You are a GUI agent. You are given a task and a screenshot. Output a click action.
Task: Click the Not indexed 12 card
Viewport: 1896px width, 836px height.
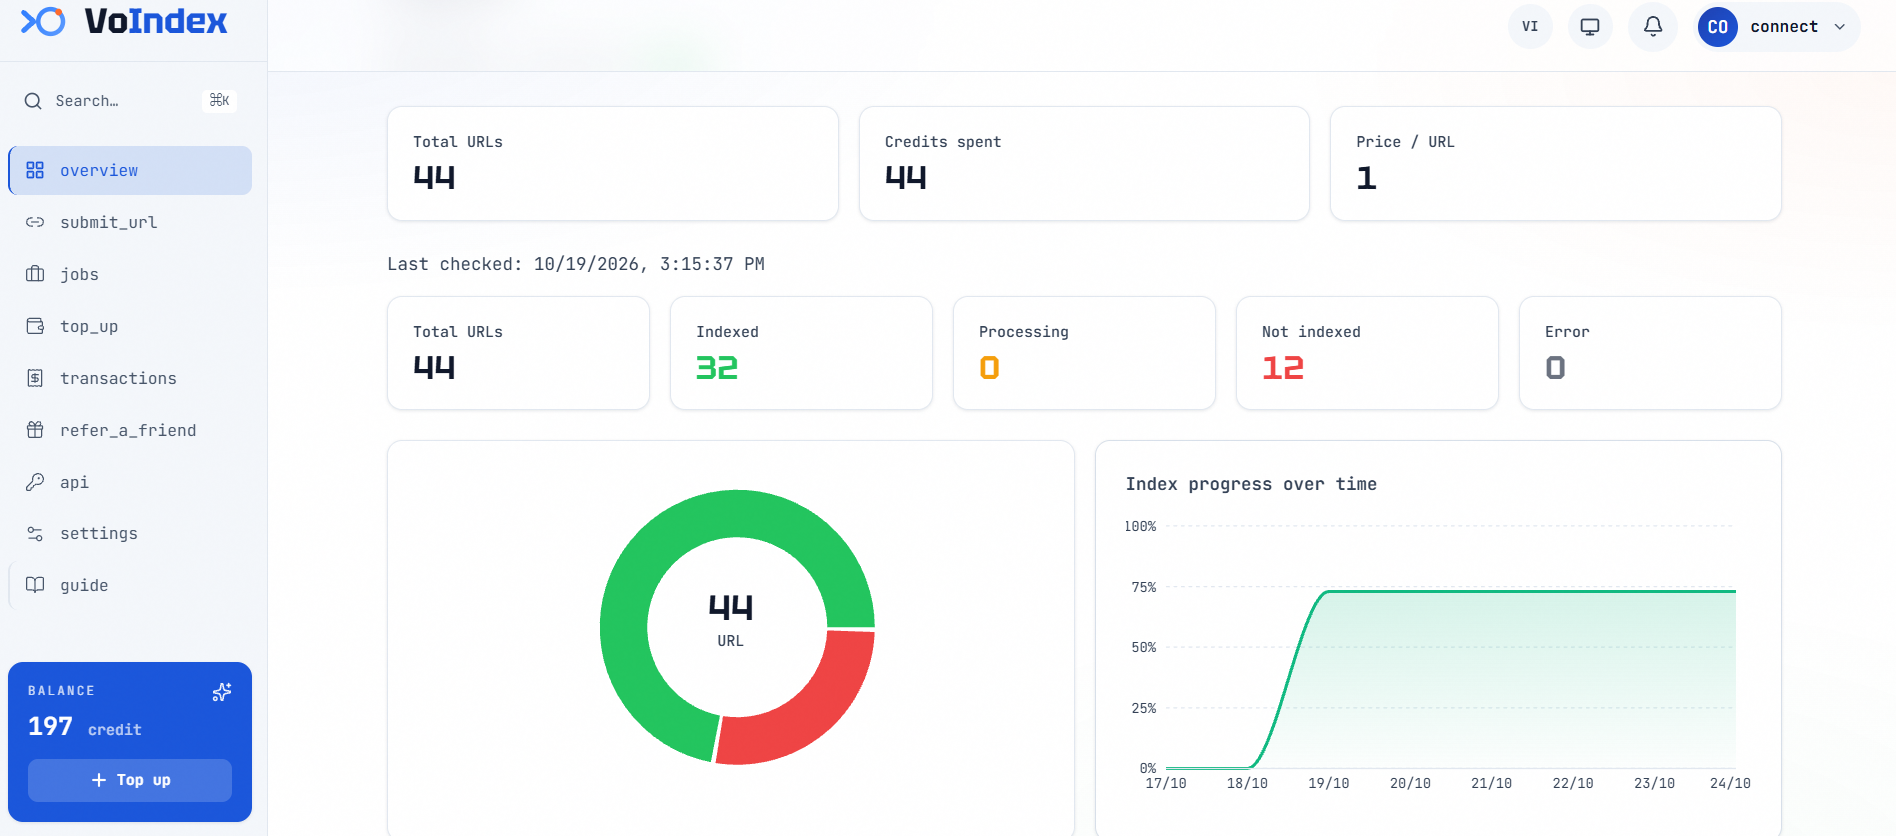[x=1367, y=353]
